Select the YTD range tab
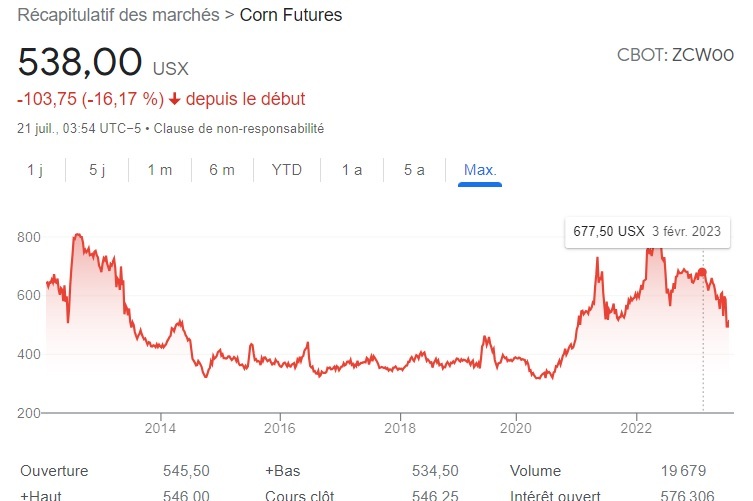753x501 pixels. point(286,170)
